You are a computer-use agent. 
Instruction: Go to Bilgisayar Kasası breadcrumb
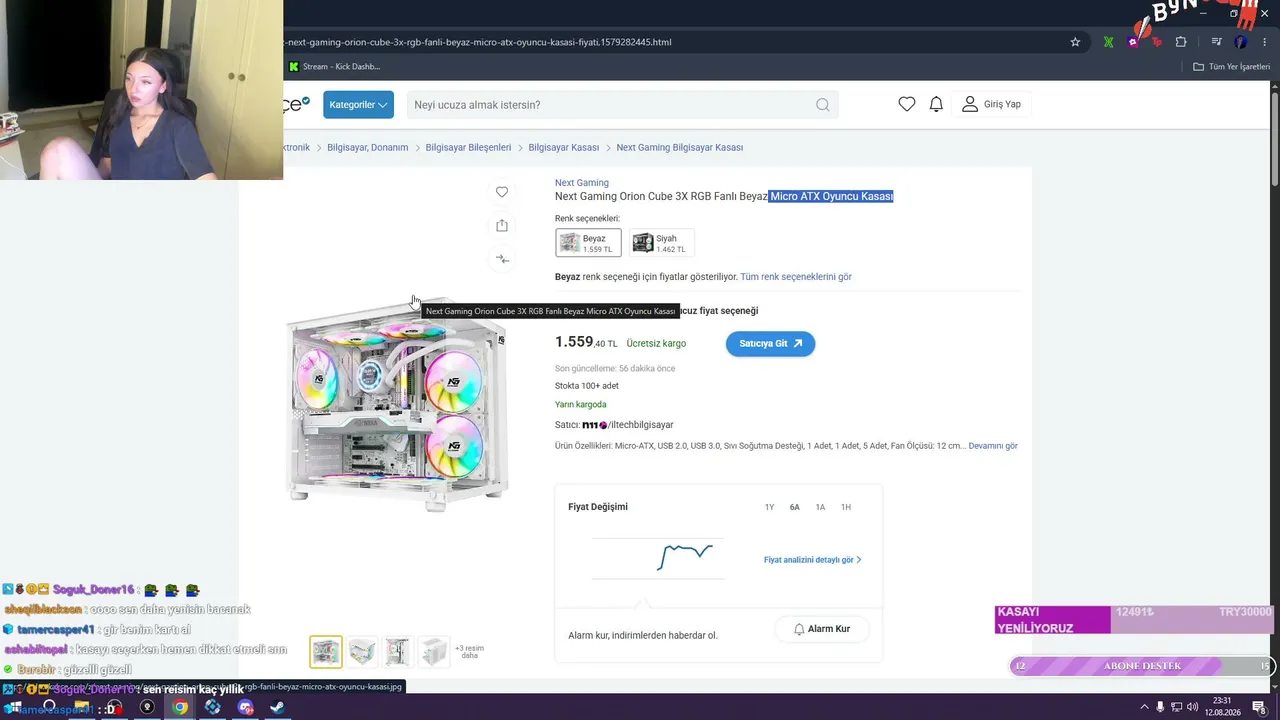564,148
